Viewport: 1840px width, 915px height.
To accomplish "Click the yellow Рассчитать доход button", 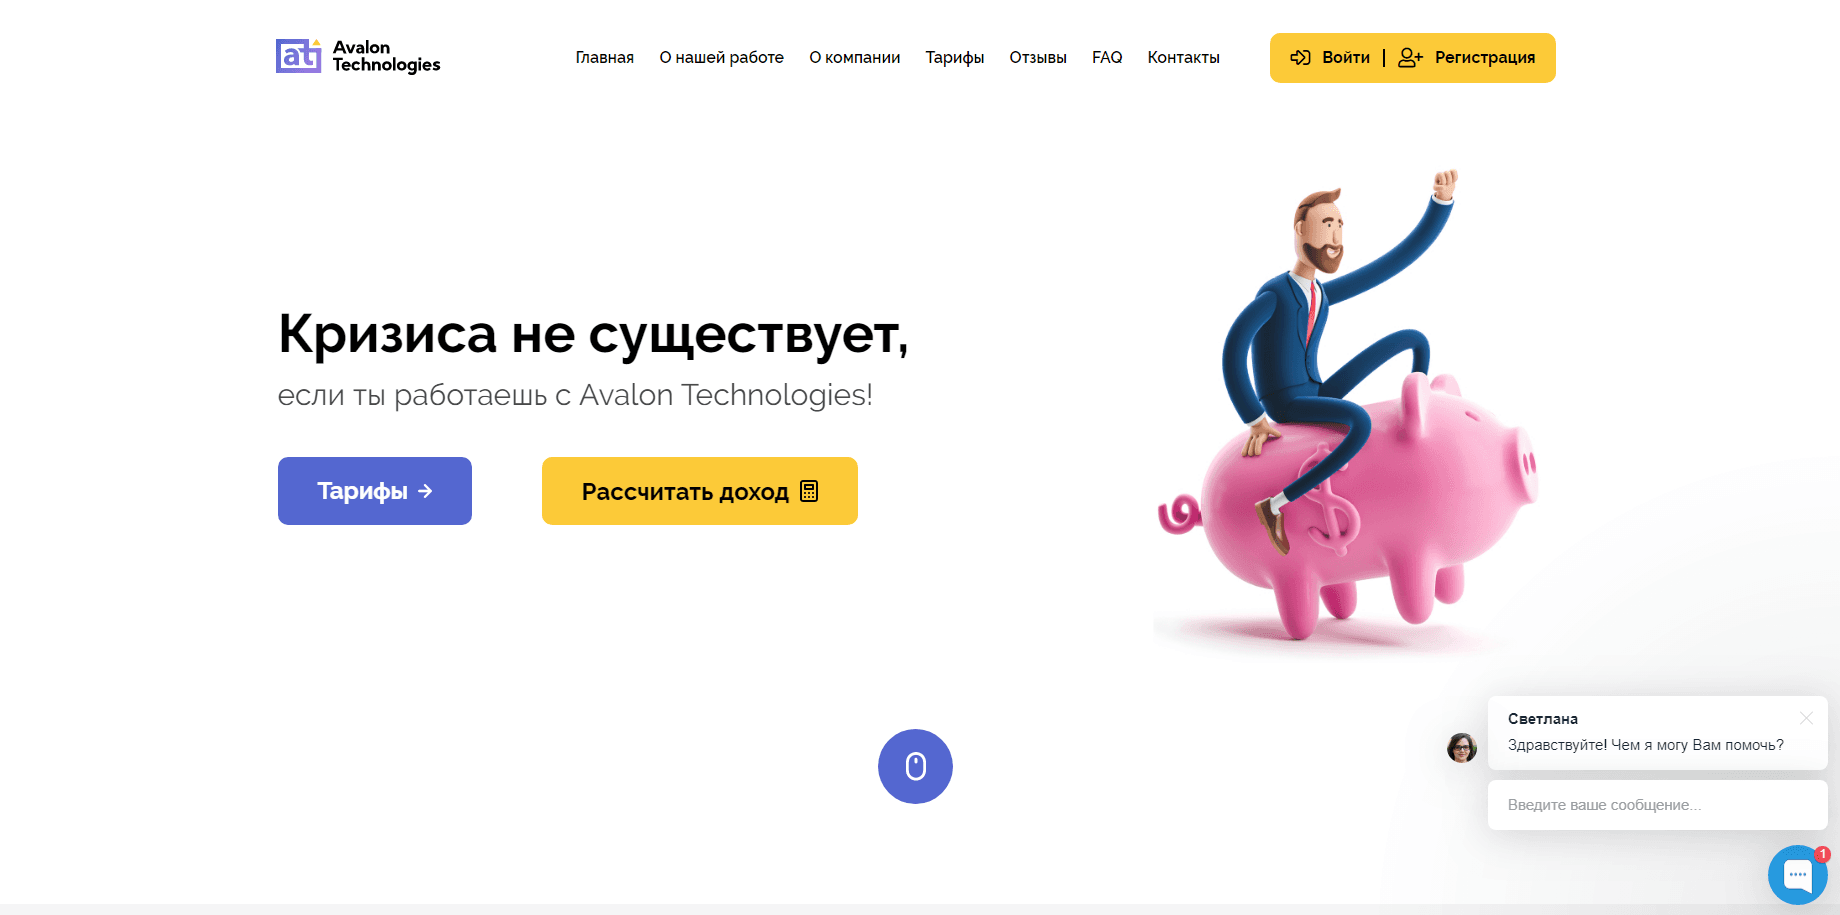I will pyautogui.click(x=700, y=491).
